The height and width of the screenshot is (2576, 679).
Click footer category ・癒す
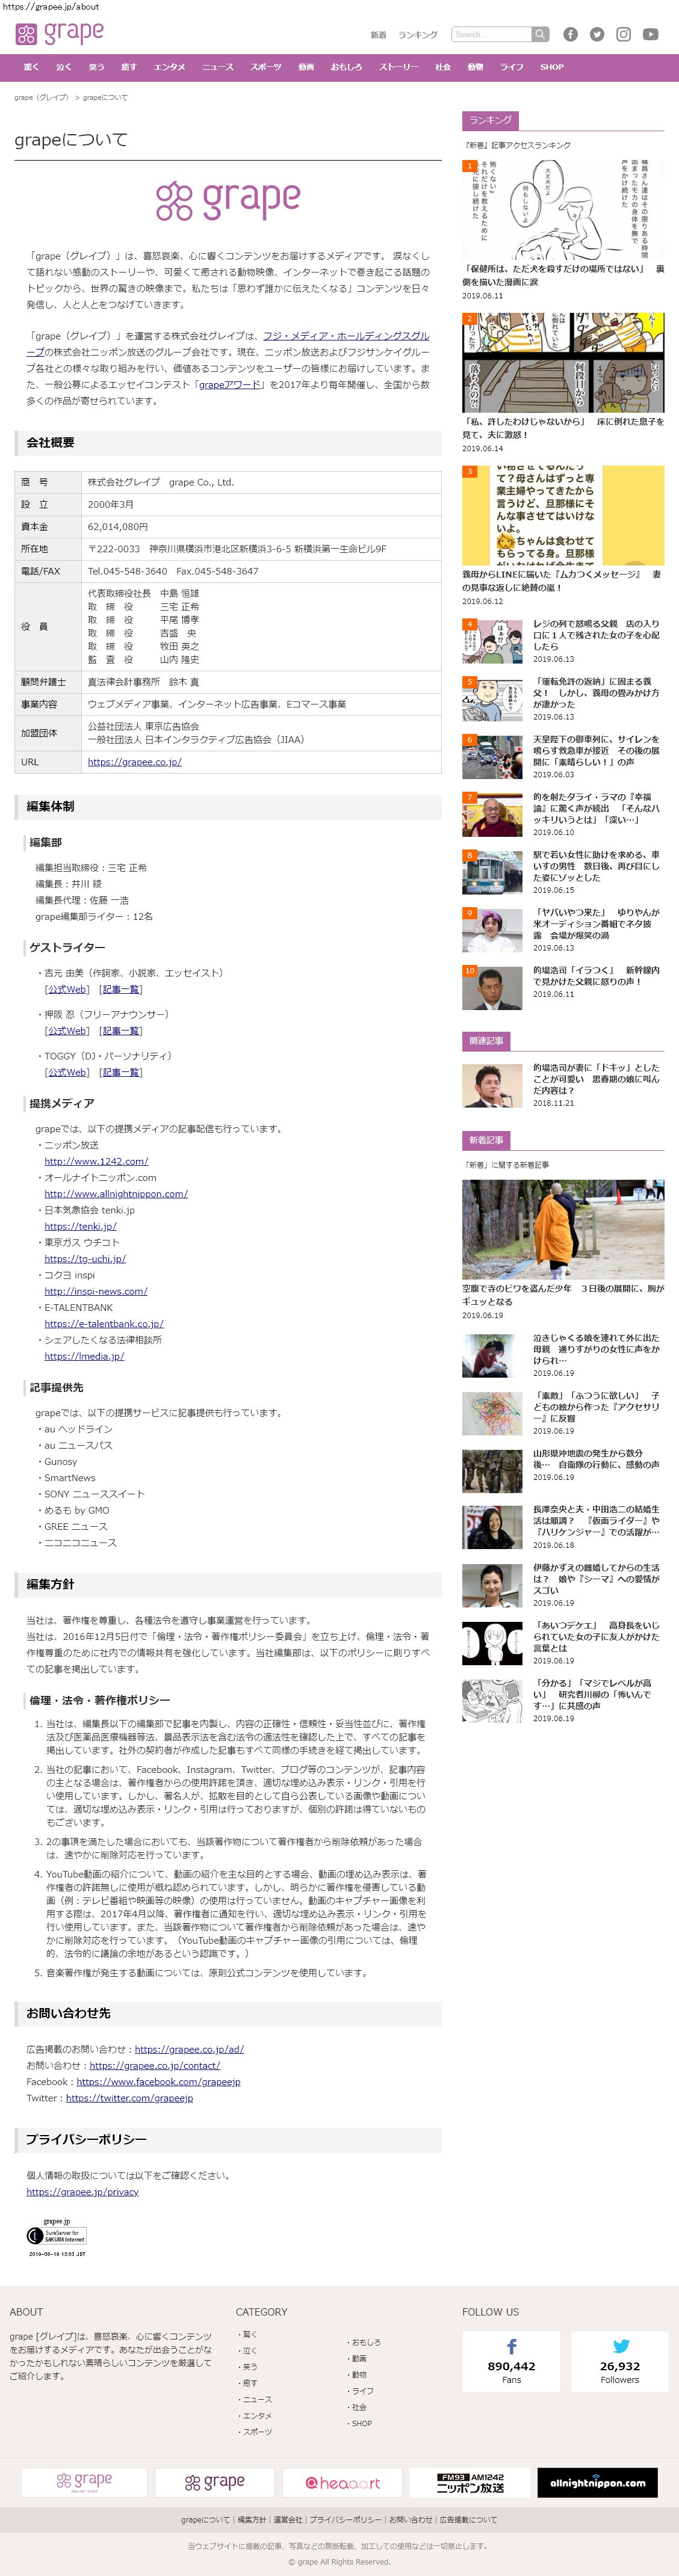point(247,2383)
